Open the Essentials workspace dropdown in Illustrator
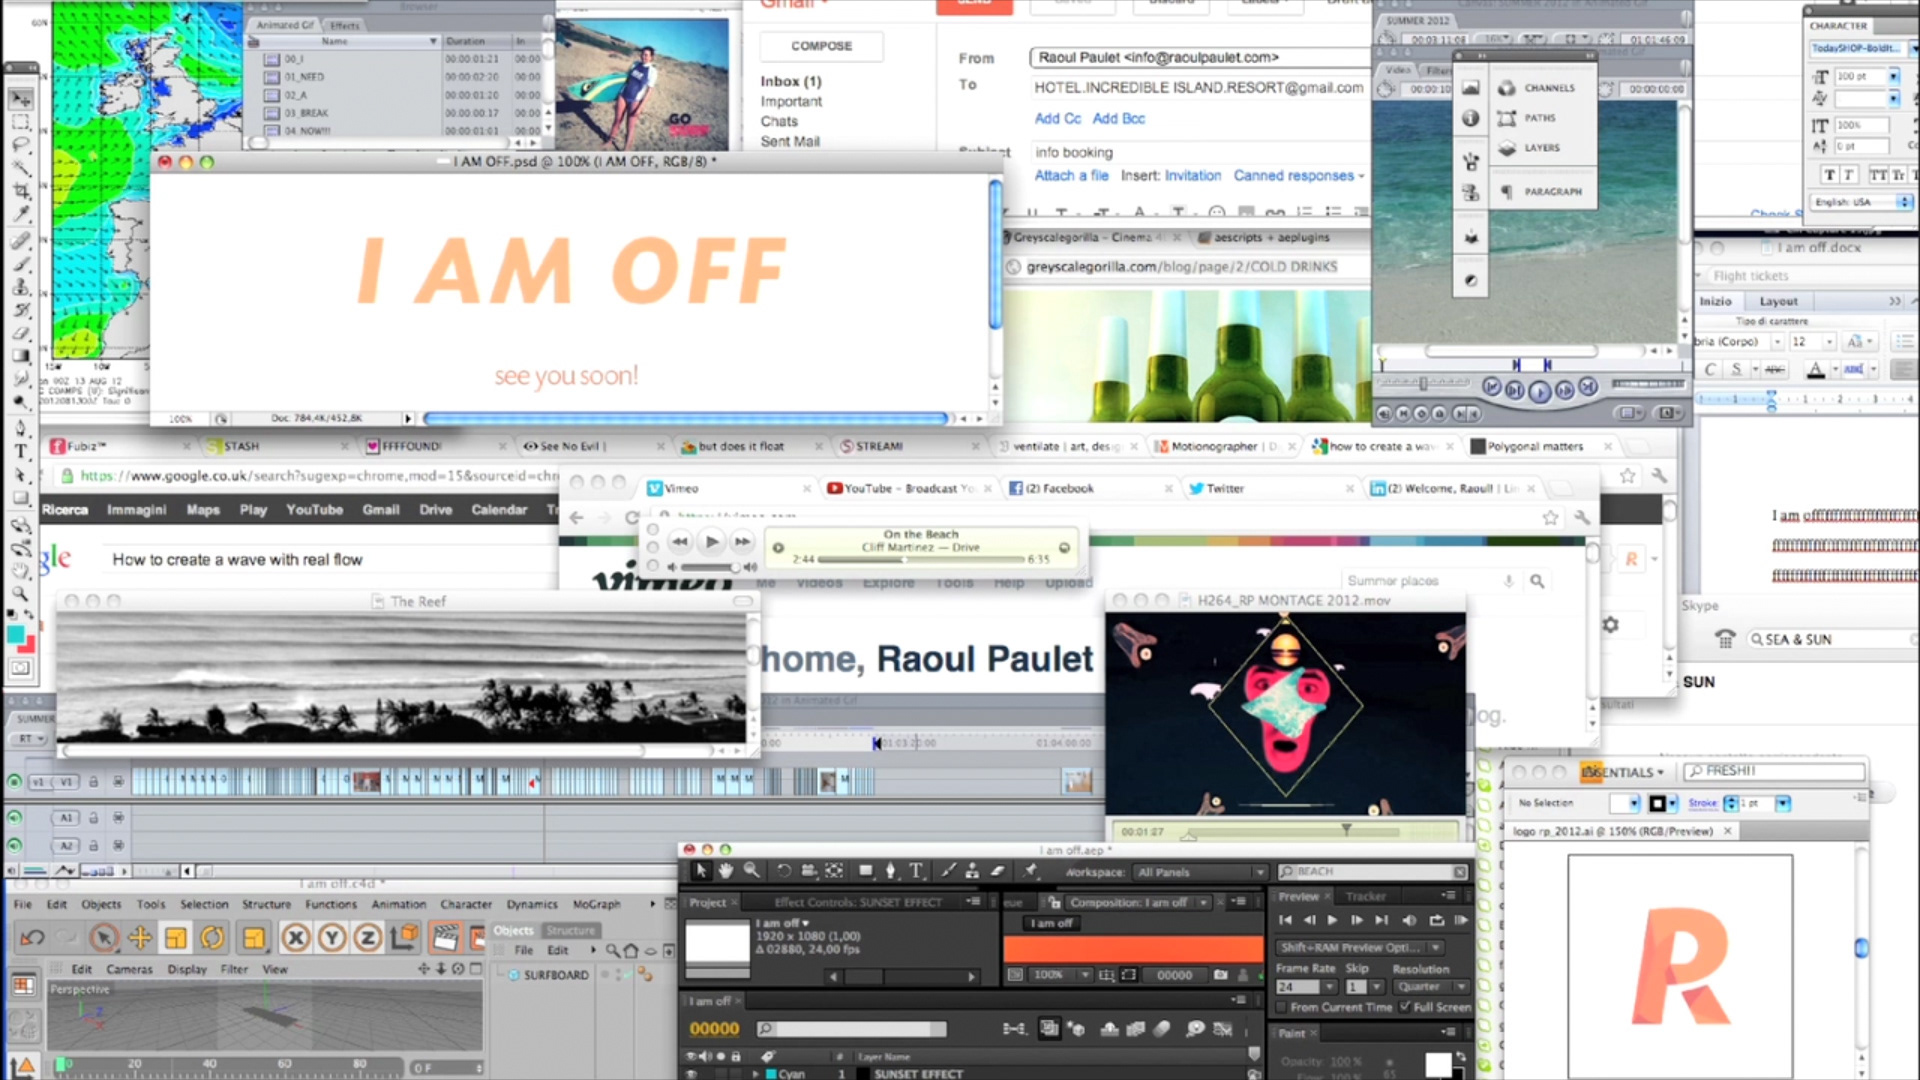Viewport: 1920px width, 1080px height. (x=1622, y=772)
